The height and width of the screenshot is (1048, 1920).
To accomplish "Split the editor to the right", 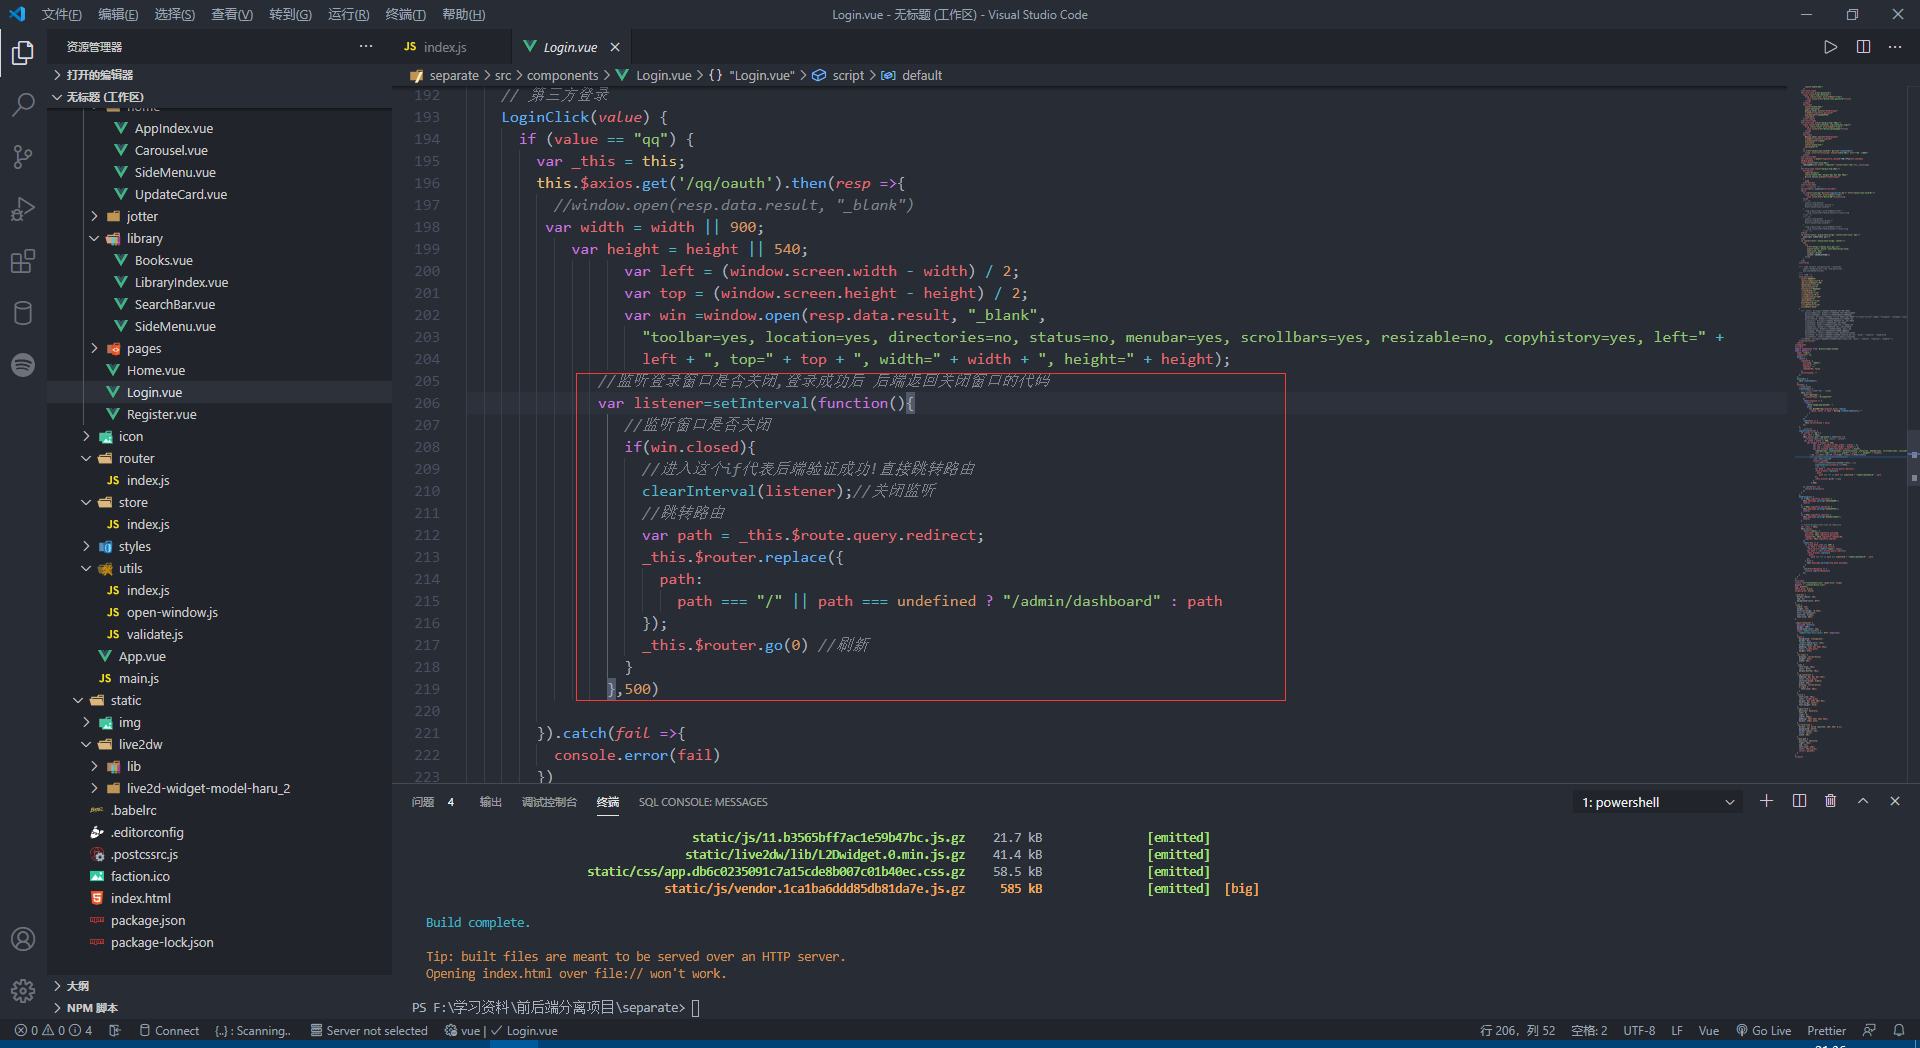I will tap(1863, 47).
